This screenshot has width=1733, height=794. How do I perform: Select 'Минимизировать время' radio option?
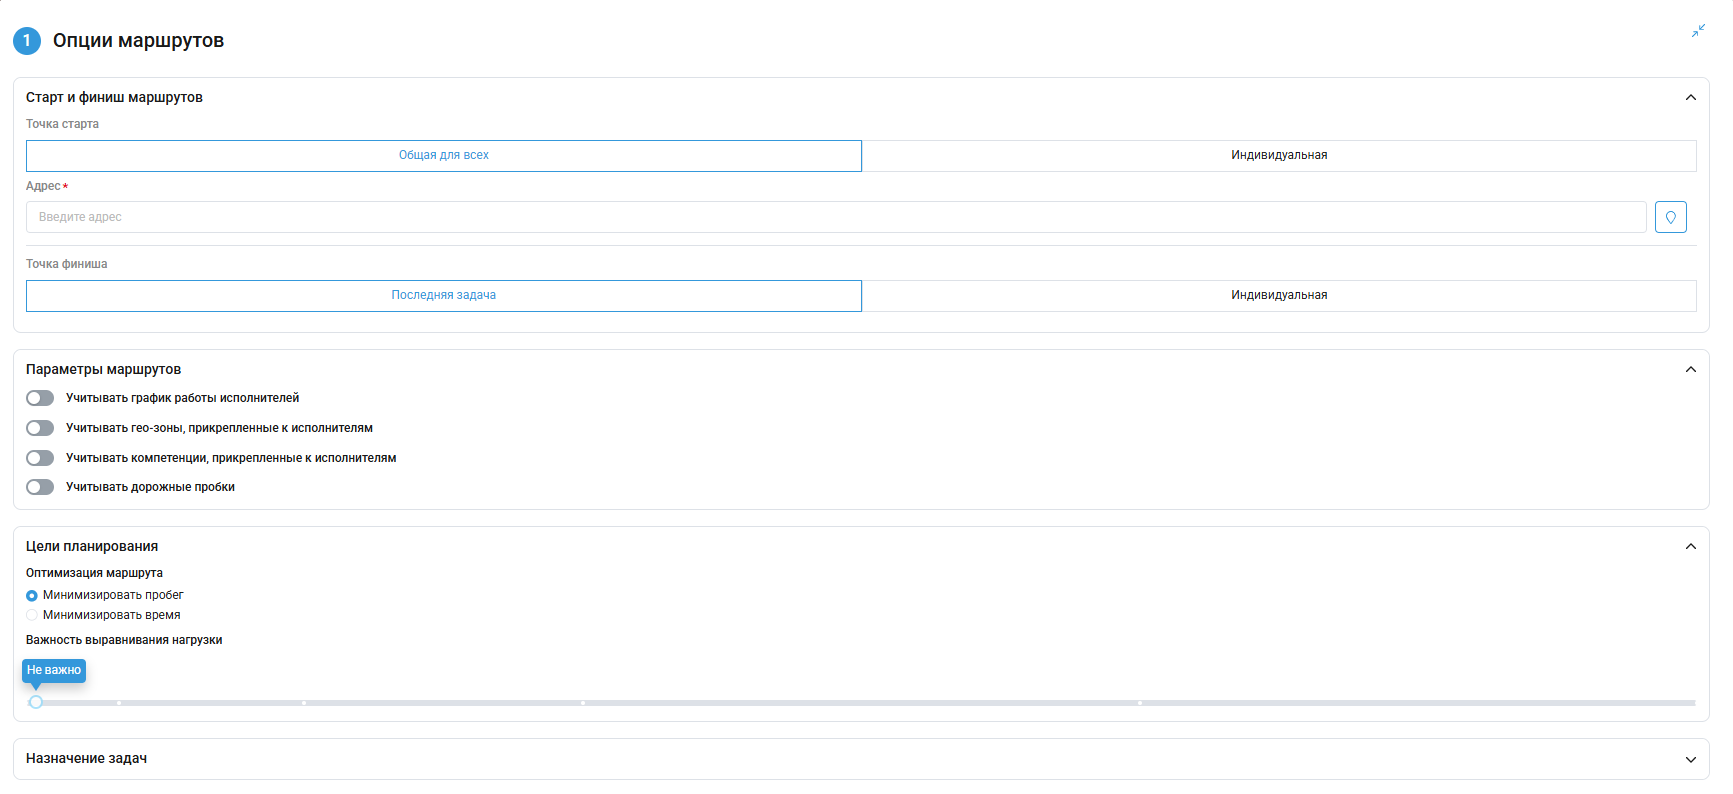pos(32,616)
